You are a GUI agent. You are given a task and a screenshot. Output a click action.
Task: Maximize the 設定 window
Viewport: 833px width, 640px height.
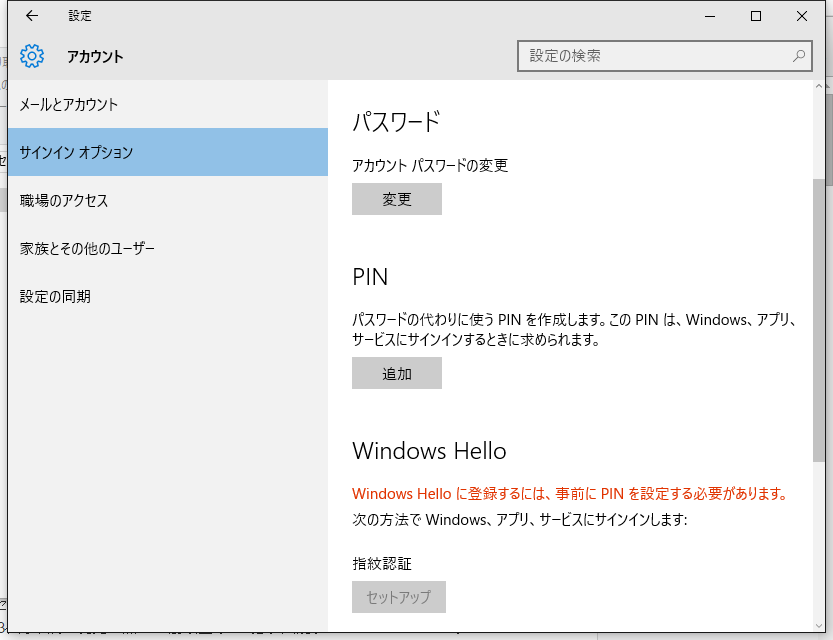pyautogui.click(x=755, y=16)
